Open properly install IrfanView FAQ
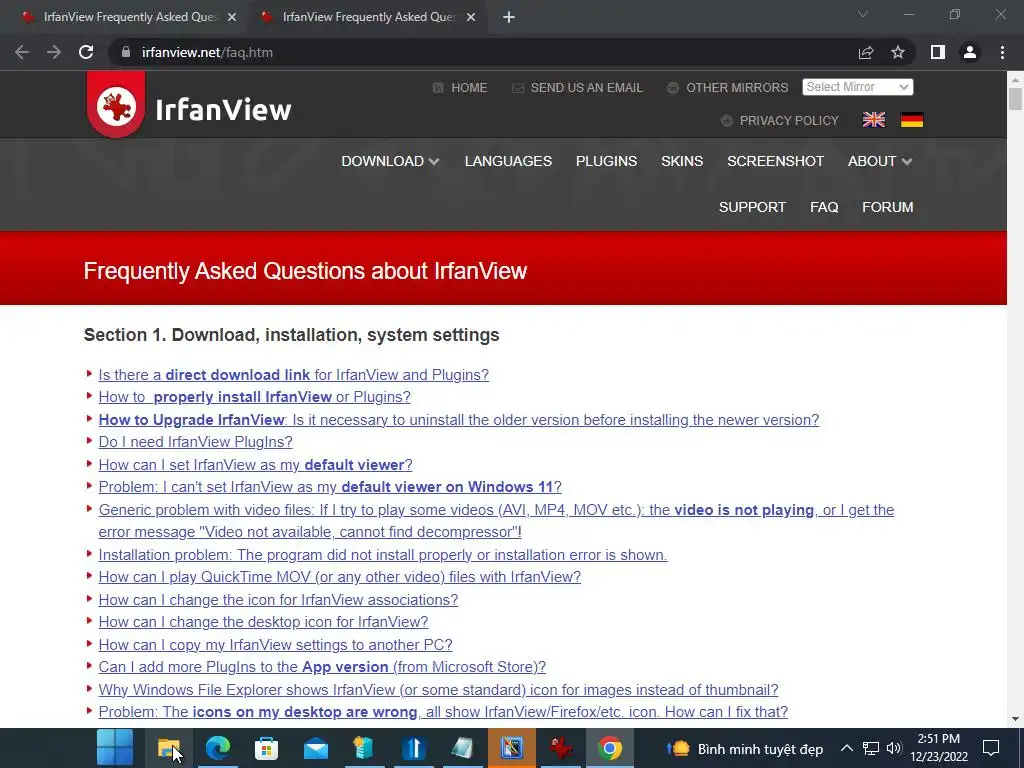The image size is (1024, 768). pos(255,397)
